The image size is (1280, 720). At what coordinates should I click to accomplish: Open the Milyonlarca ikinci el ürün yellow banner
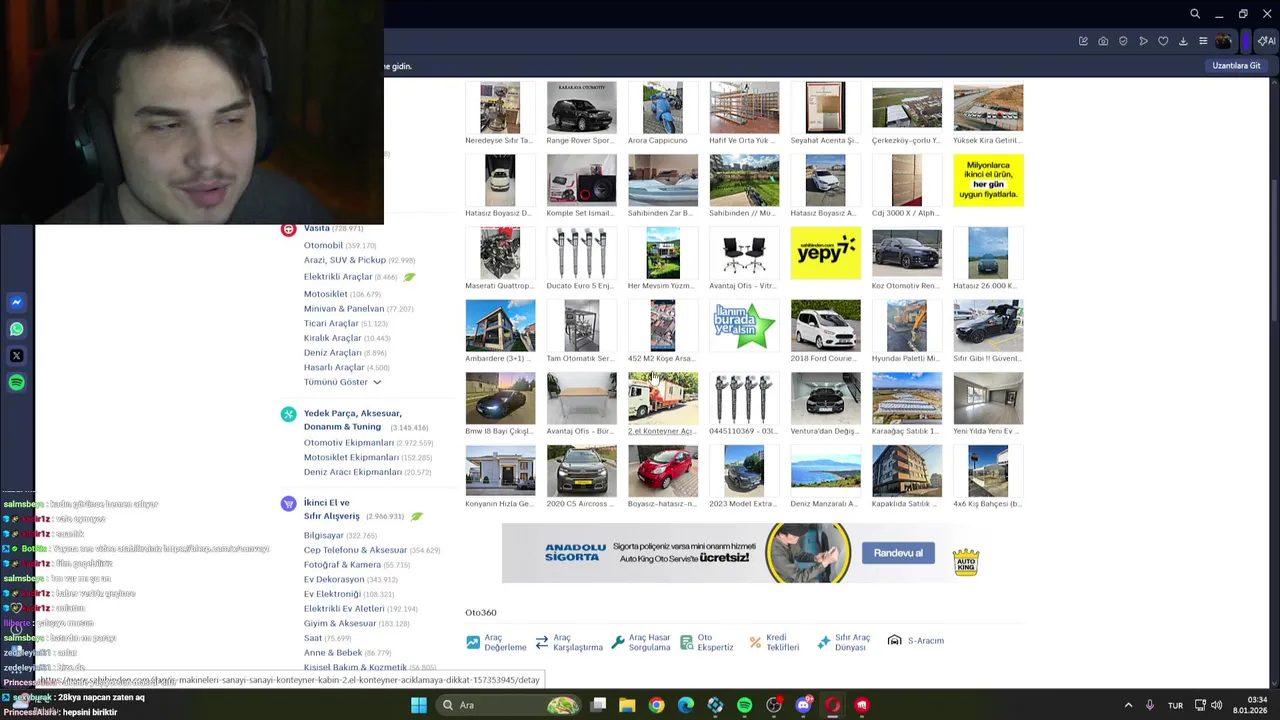click(x=988, y=180)
